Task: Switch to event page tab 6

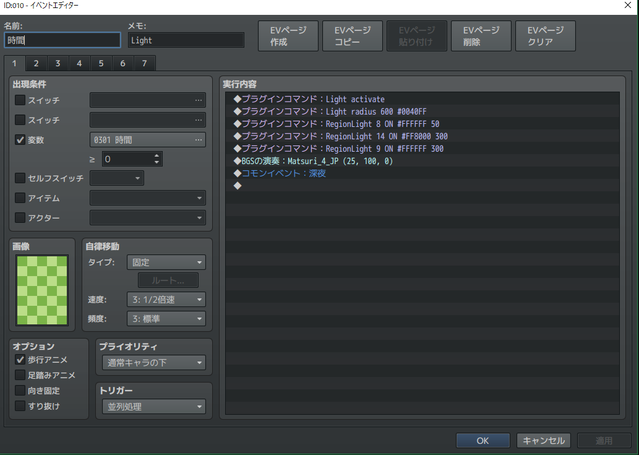Action: pyautogui.click(x=122, y=63)
